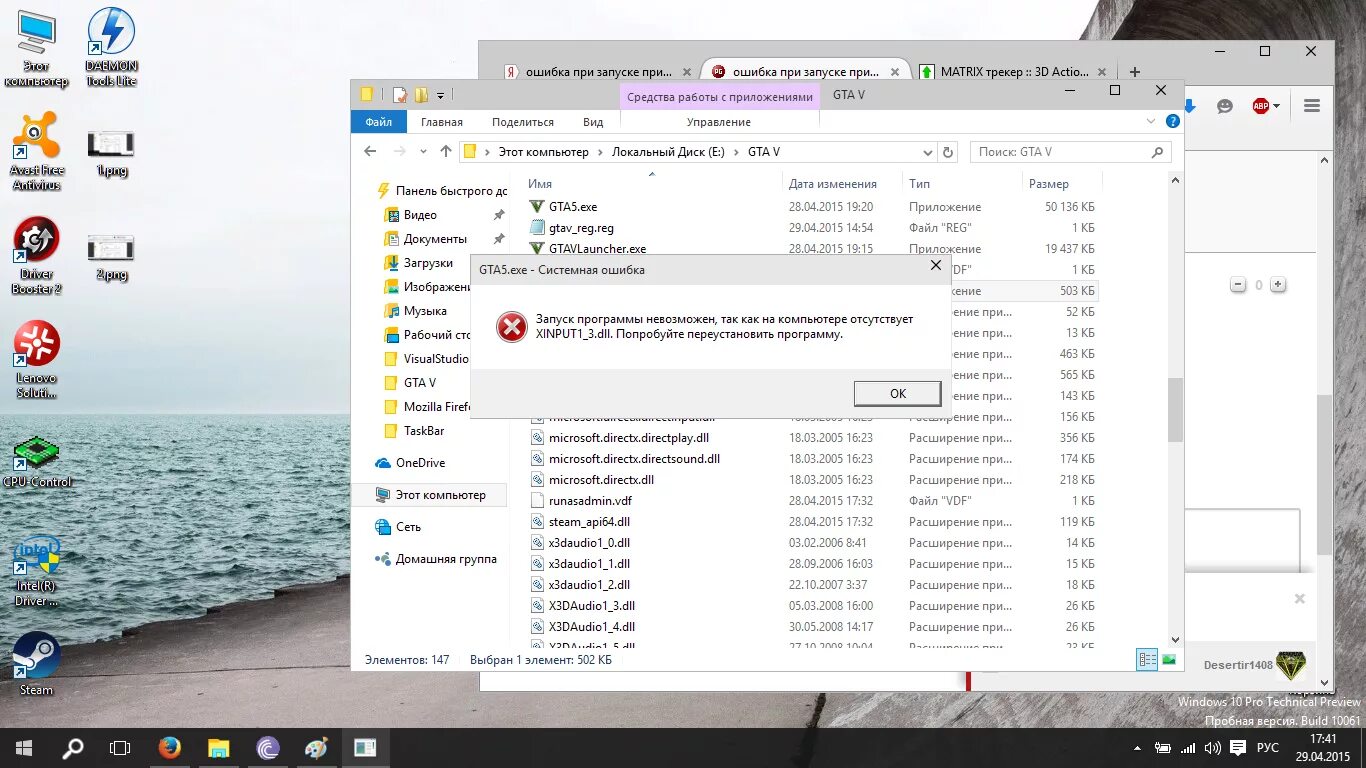The width and height of the screenshot is (1366, 768).
Task: Open the Вид ribbon tab
Action: (593, 122)
